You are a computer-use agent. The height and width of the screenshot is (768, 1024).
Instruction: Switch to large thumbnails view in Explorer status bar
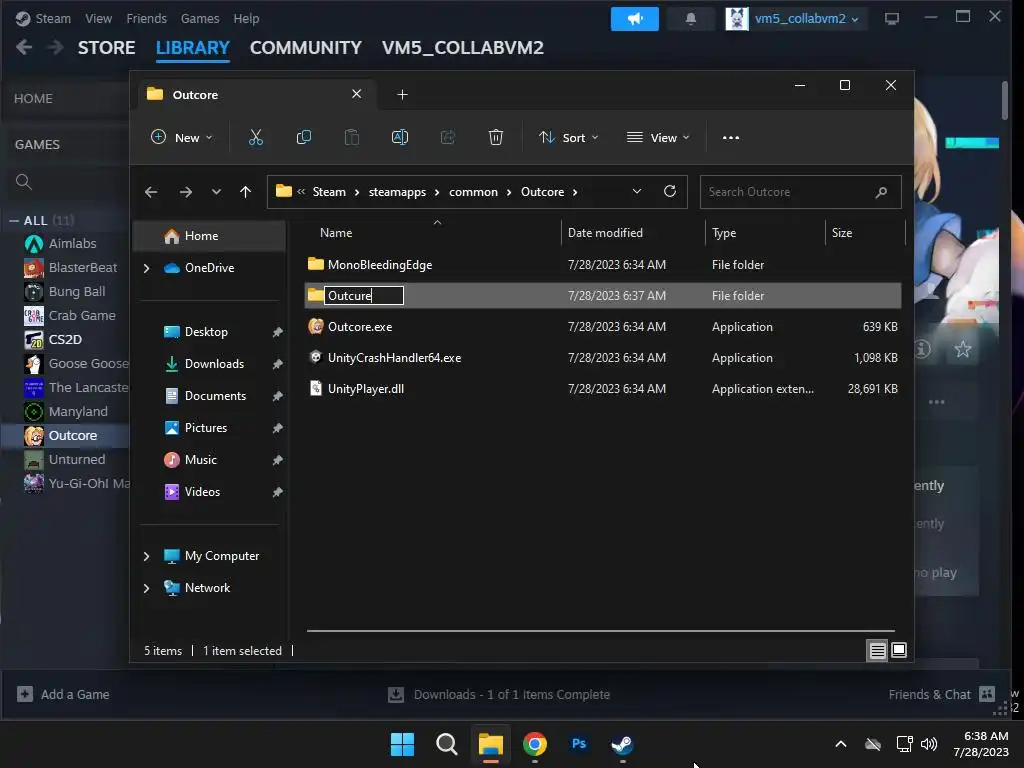click(899, 650)
